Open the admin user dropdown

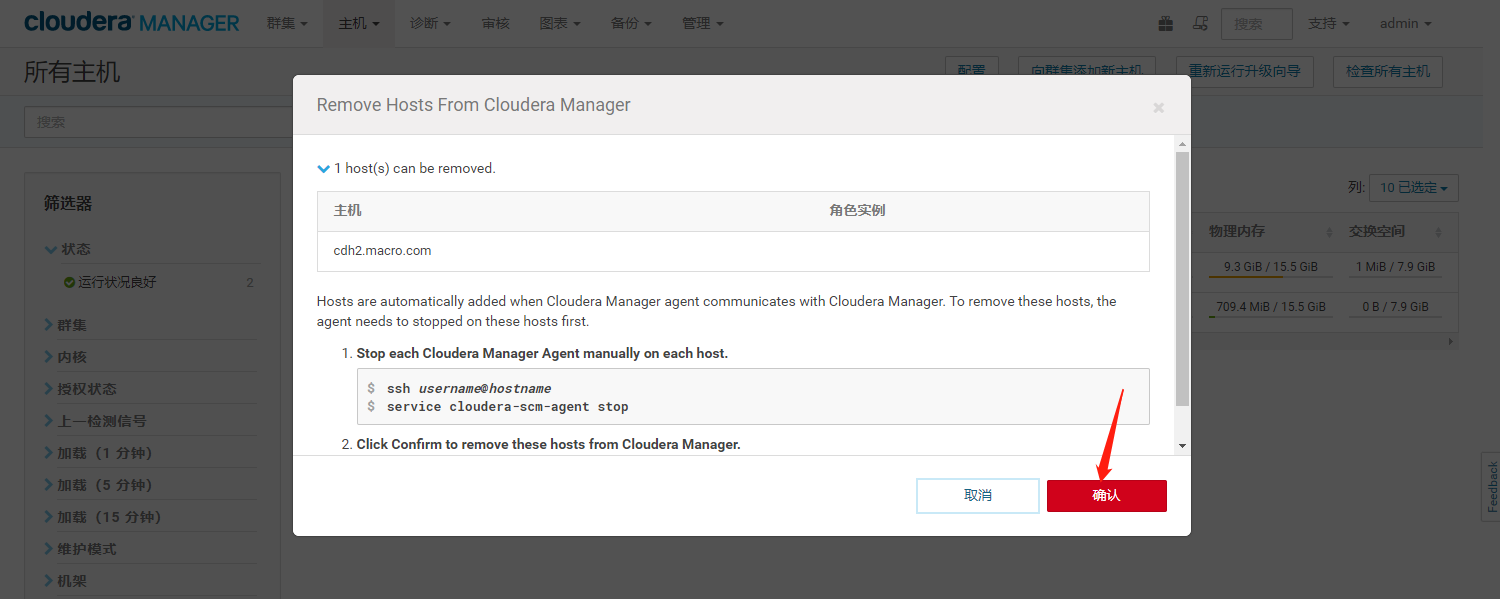point(1405,23)
